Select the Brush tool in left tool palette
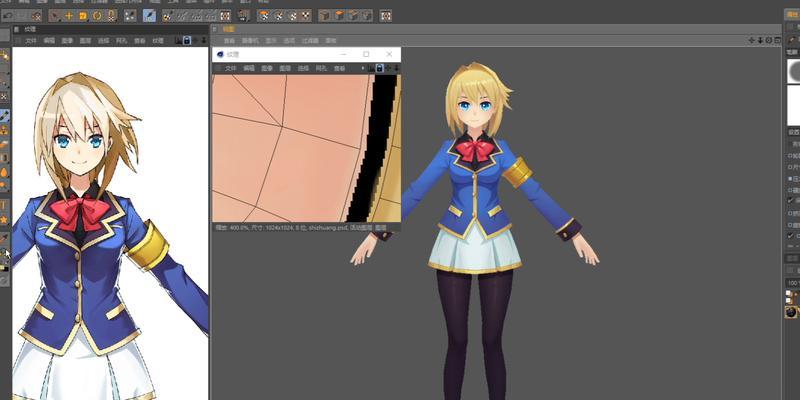 click(x=5, y=115)
